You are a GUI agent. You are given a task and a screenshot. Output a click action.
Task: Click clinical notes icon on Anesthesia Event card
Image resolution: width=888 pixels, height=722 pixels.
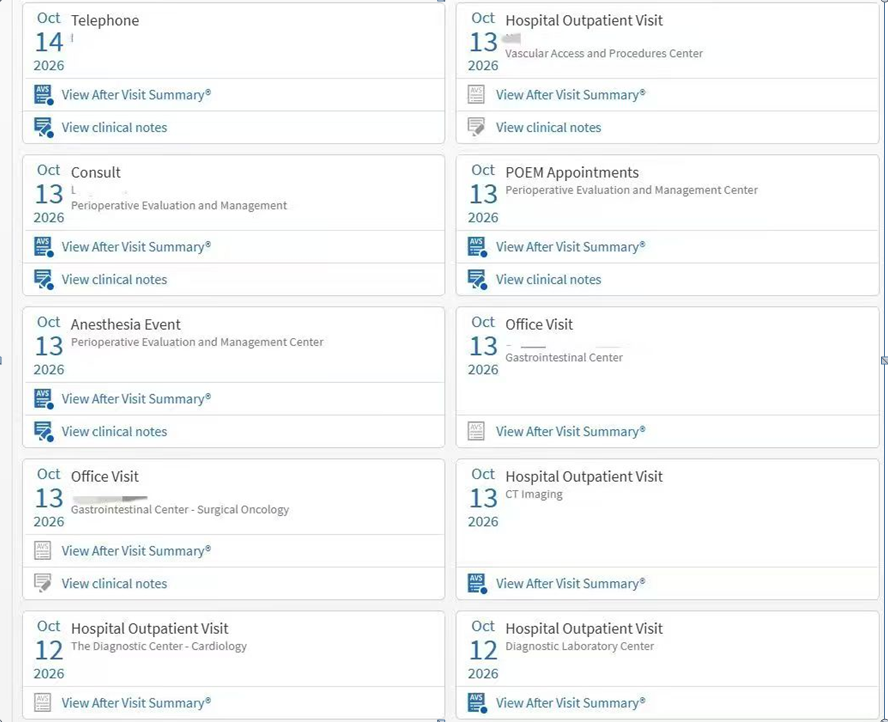pos(44,432)
